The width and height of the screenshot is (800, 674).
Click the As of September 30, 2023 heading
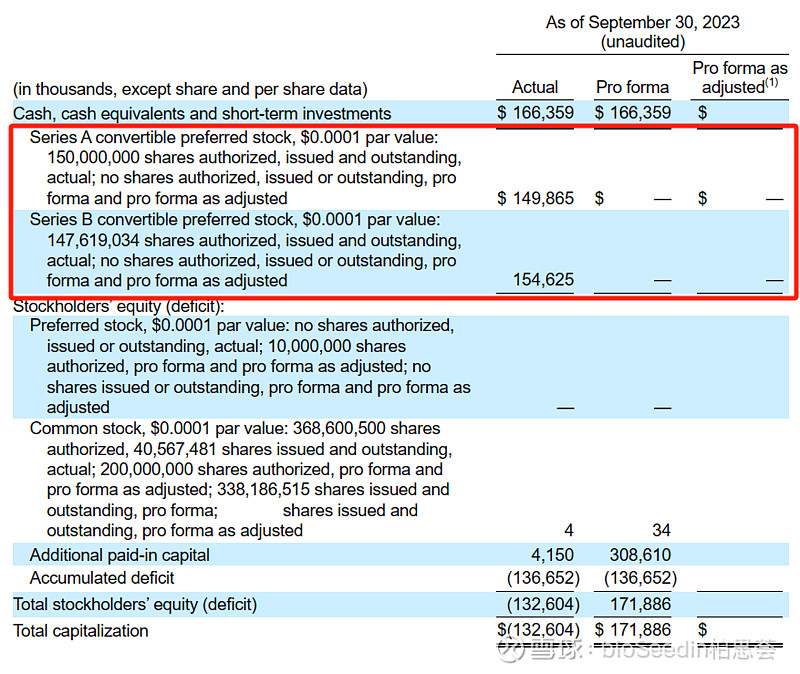(x=642, y=22)
